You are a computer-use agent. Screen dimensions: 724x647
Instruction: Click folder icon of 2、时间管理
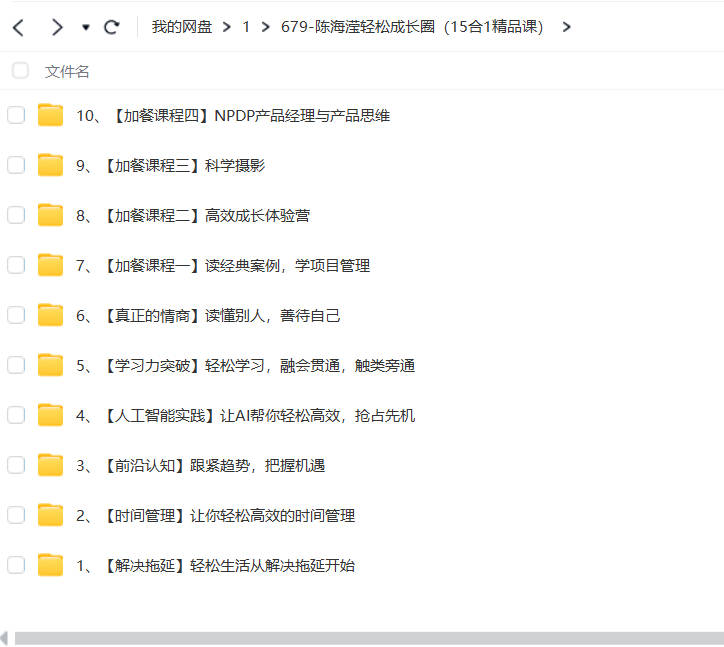point(50,515)
